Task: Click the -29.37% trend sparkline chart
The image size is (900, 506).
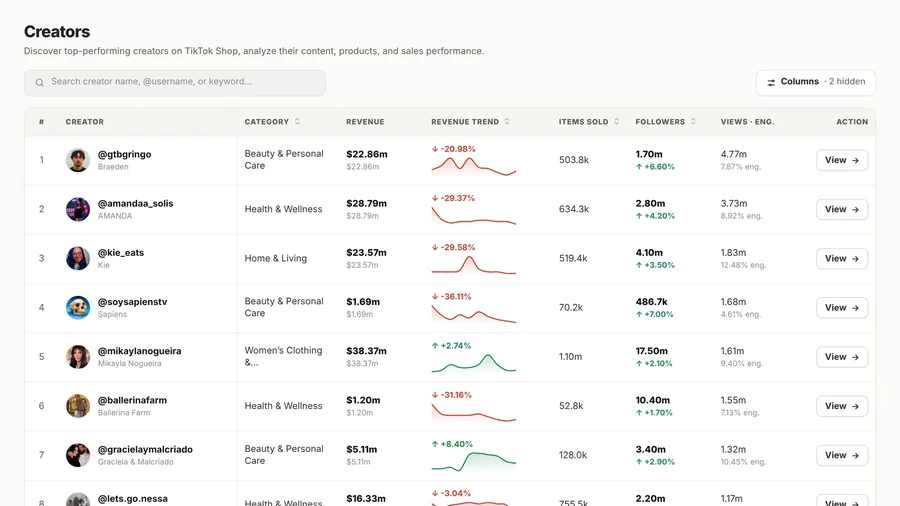Action: pyautogui.click(x=474, y=215)
